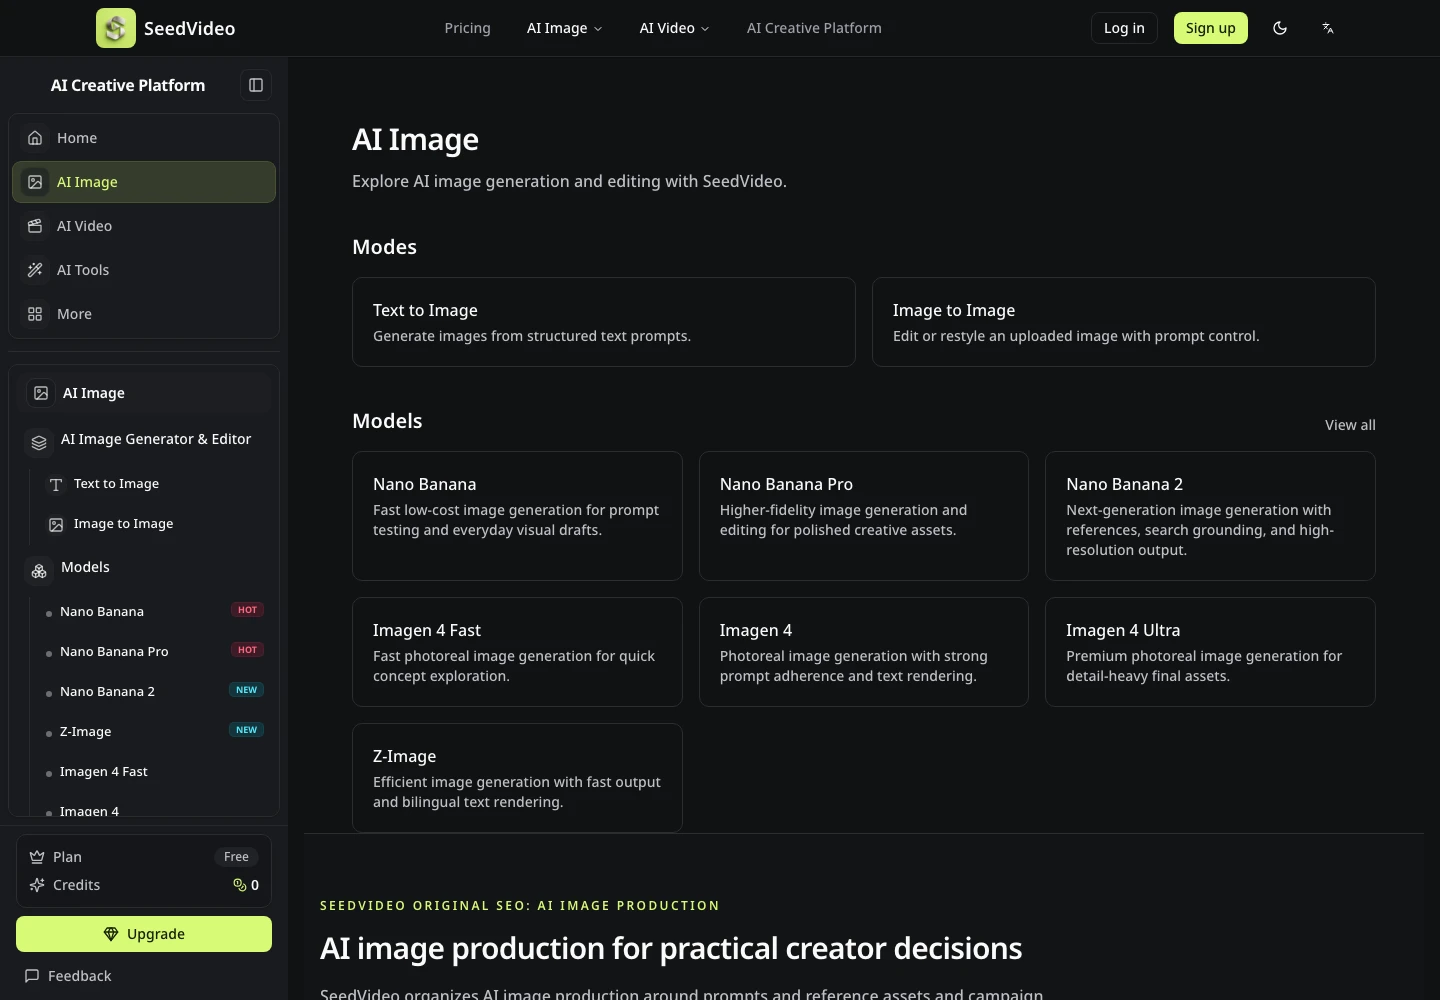Click the Feedback chat icon
This screenshot has width=1440, height=1000.
(32, 976)
